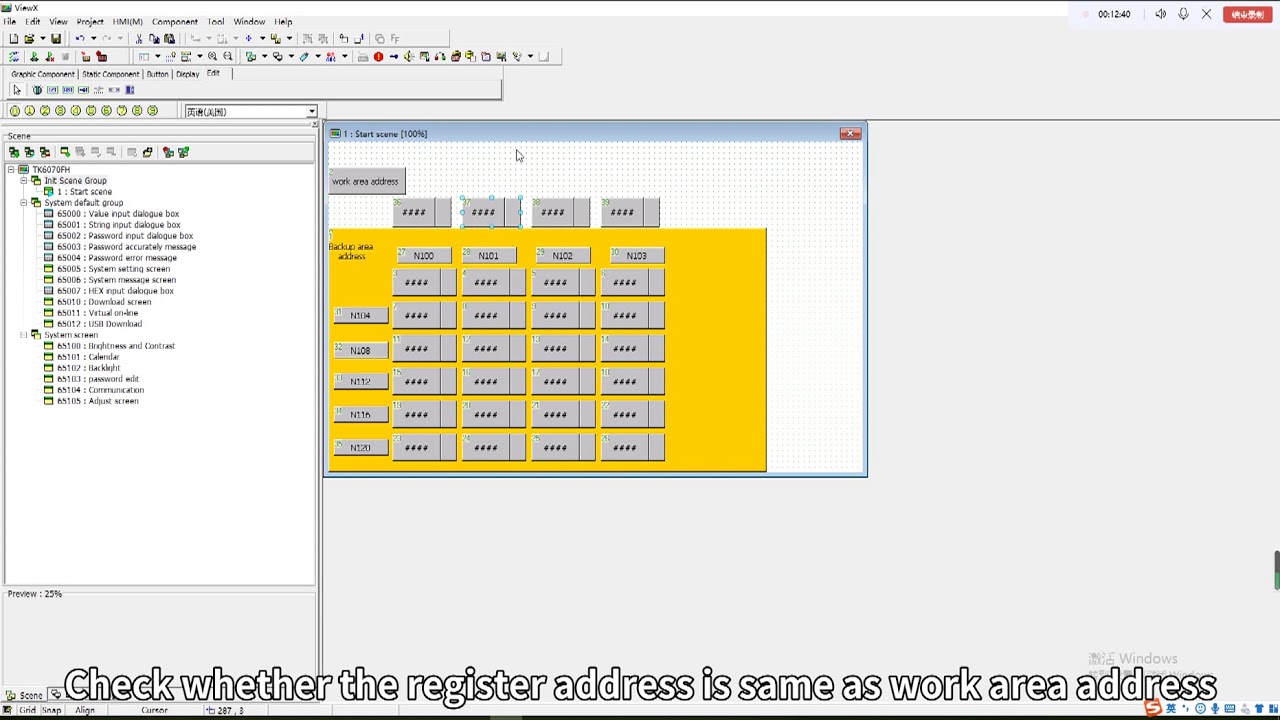Click the green download arrow icon
Viewport: 1280px width, 720px height.
(x=34, y=57)
